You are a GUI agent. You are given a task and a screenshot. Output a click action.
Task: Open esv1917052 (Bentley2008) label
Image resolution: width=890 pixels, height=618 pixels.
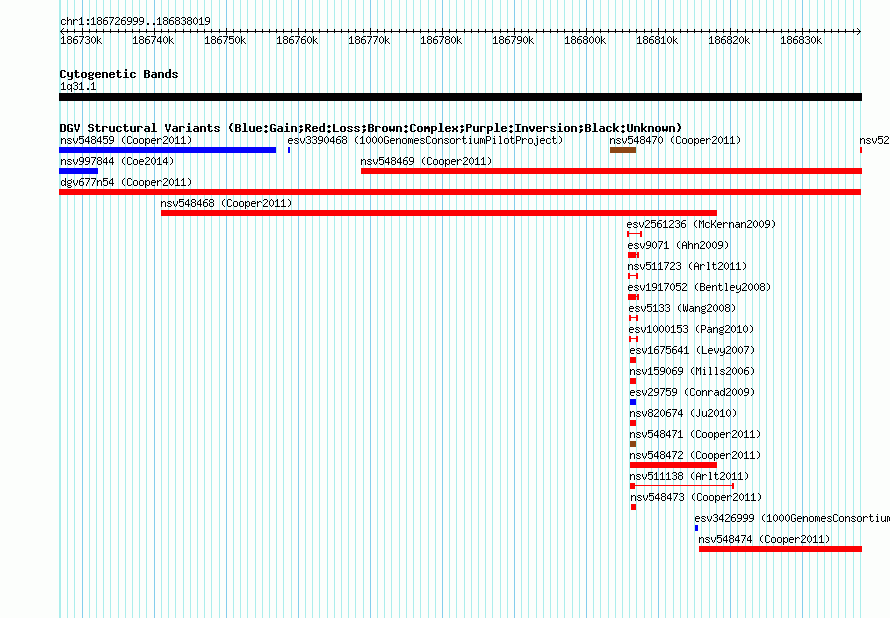[x=699, y=287]
